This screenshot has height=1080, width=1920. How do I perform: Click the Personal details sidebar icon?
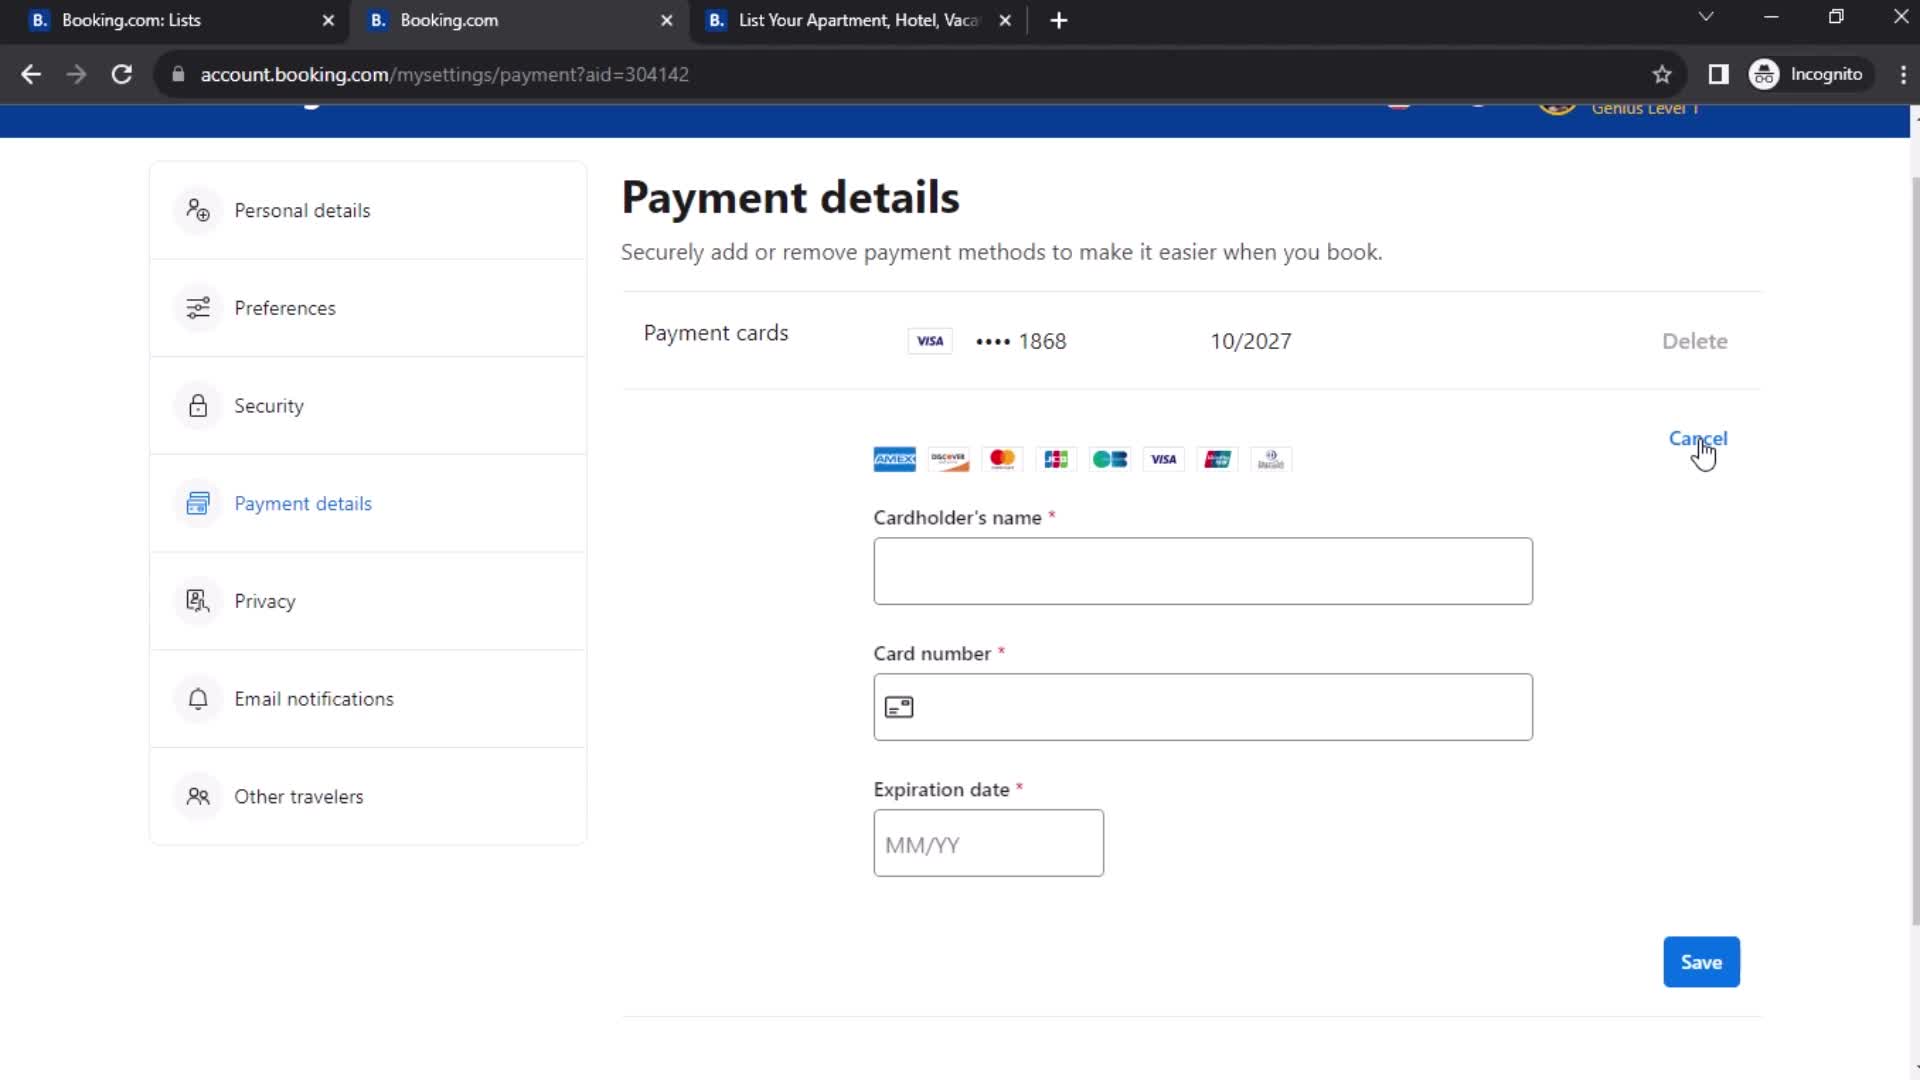(198, 210)
